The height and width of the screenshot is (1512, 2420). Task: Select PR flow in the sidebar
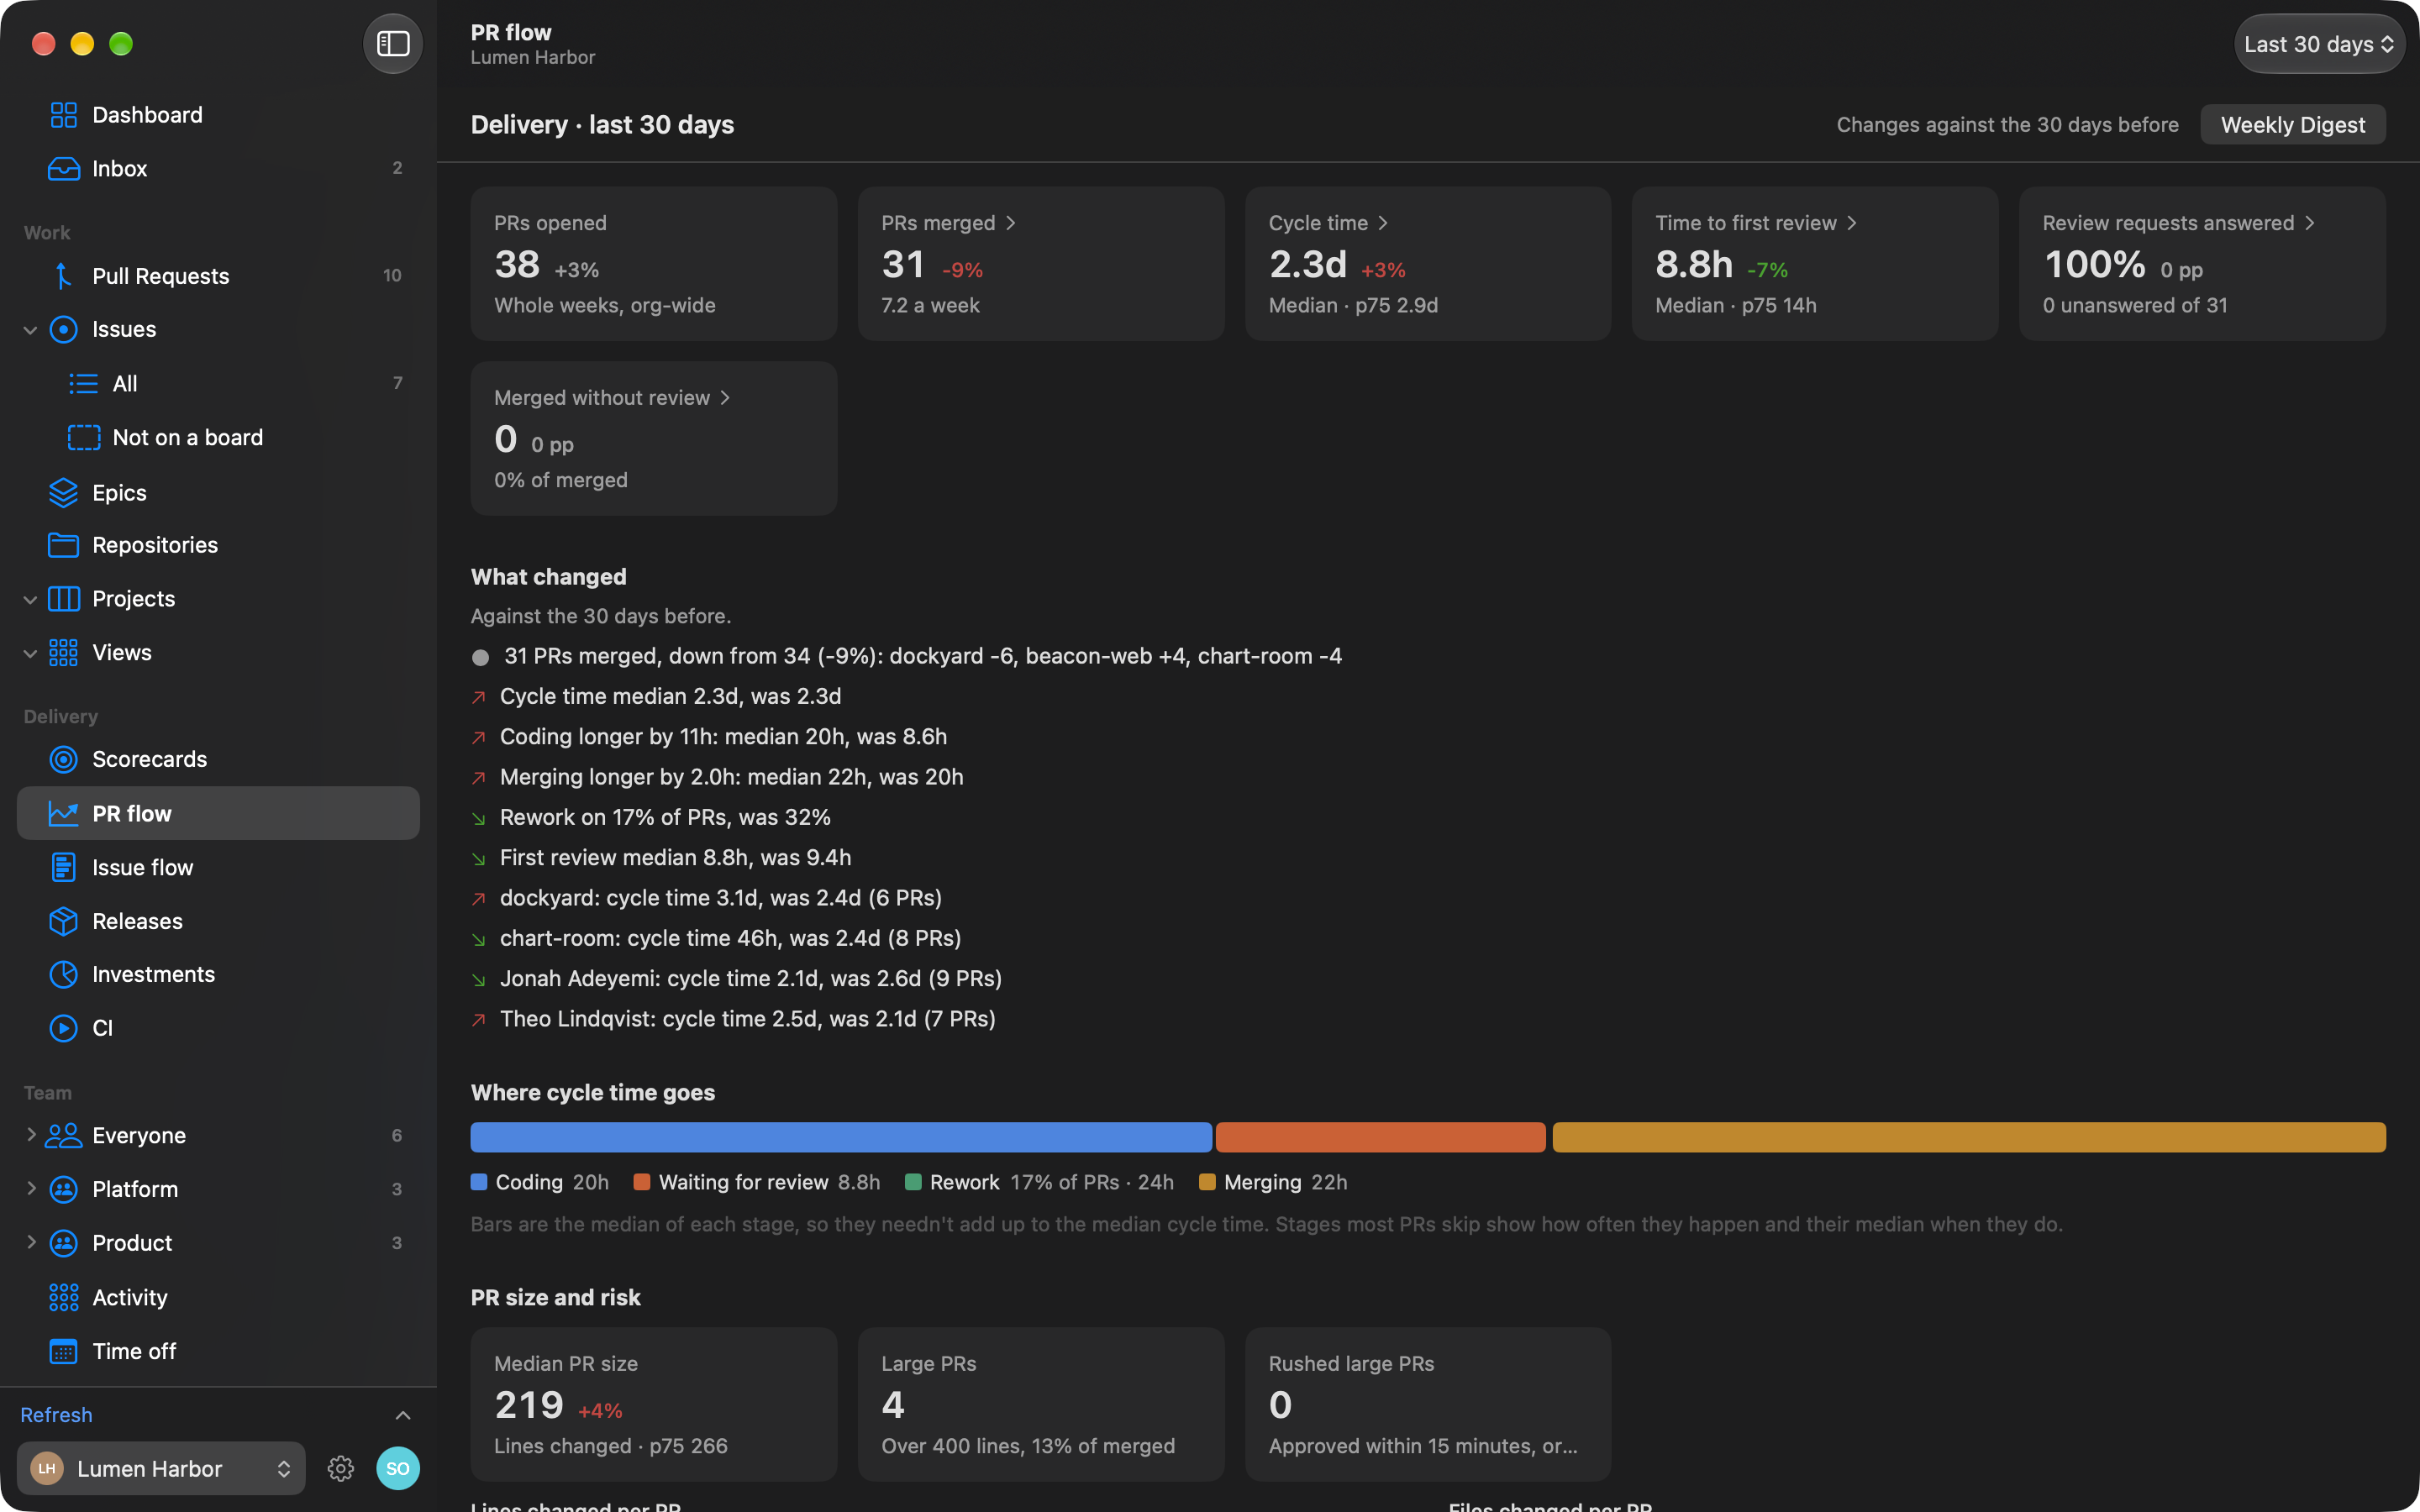218,813
